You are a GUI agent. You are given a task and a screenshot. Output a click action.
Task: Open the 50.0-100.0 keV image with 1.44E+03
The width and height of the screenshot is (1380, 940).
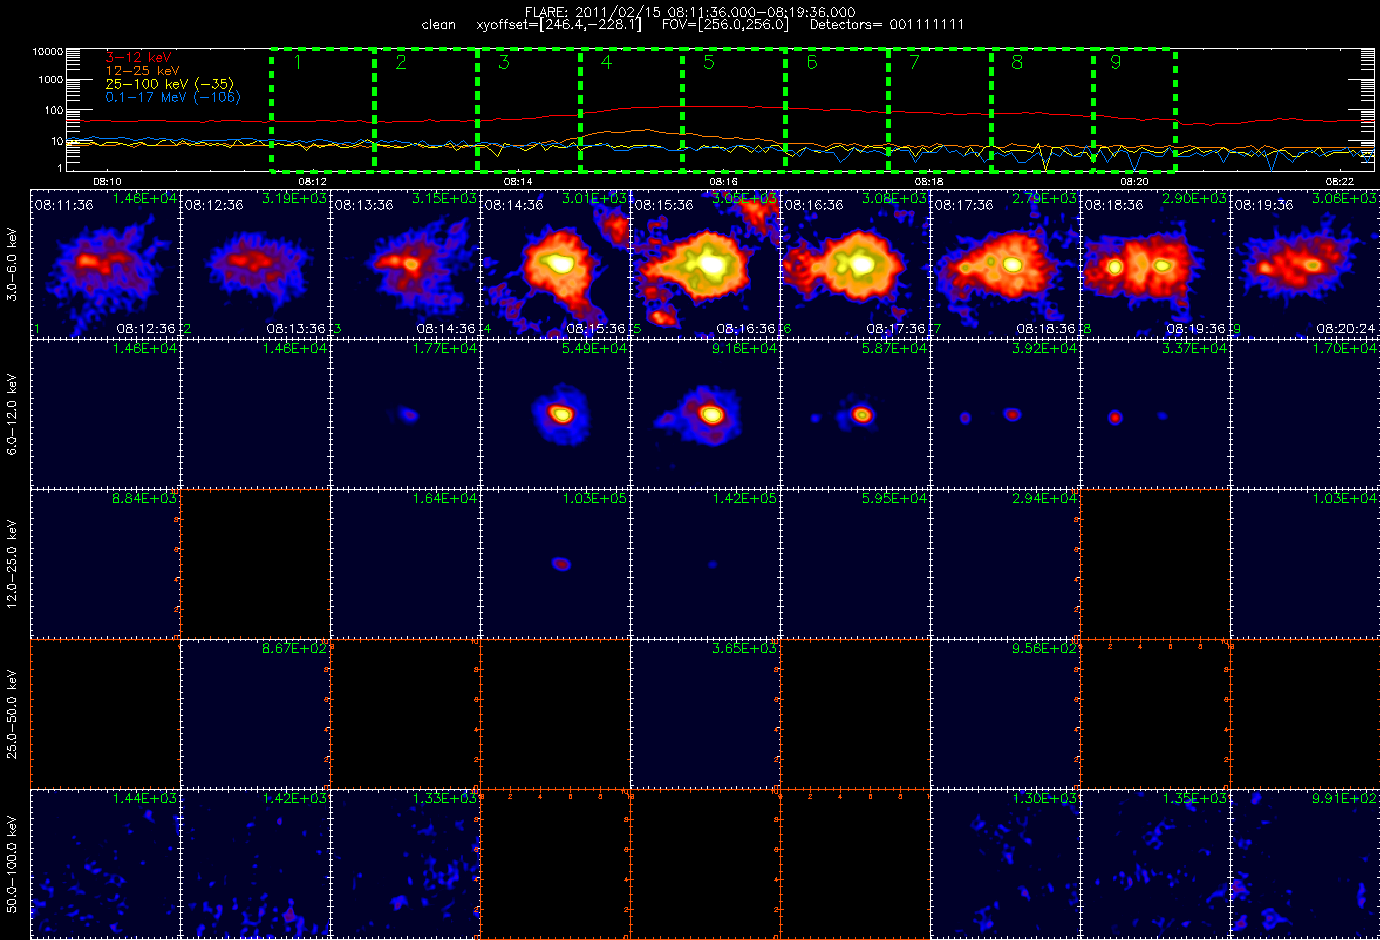pos(105,863)
